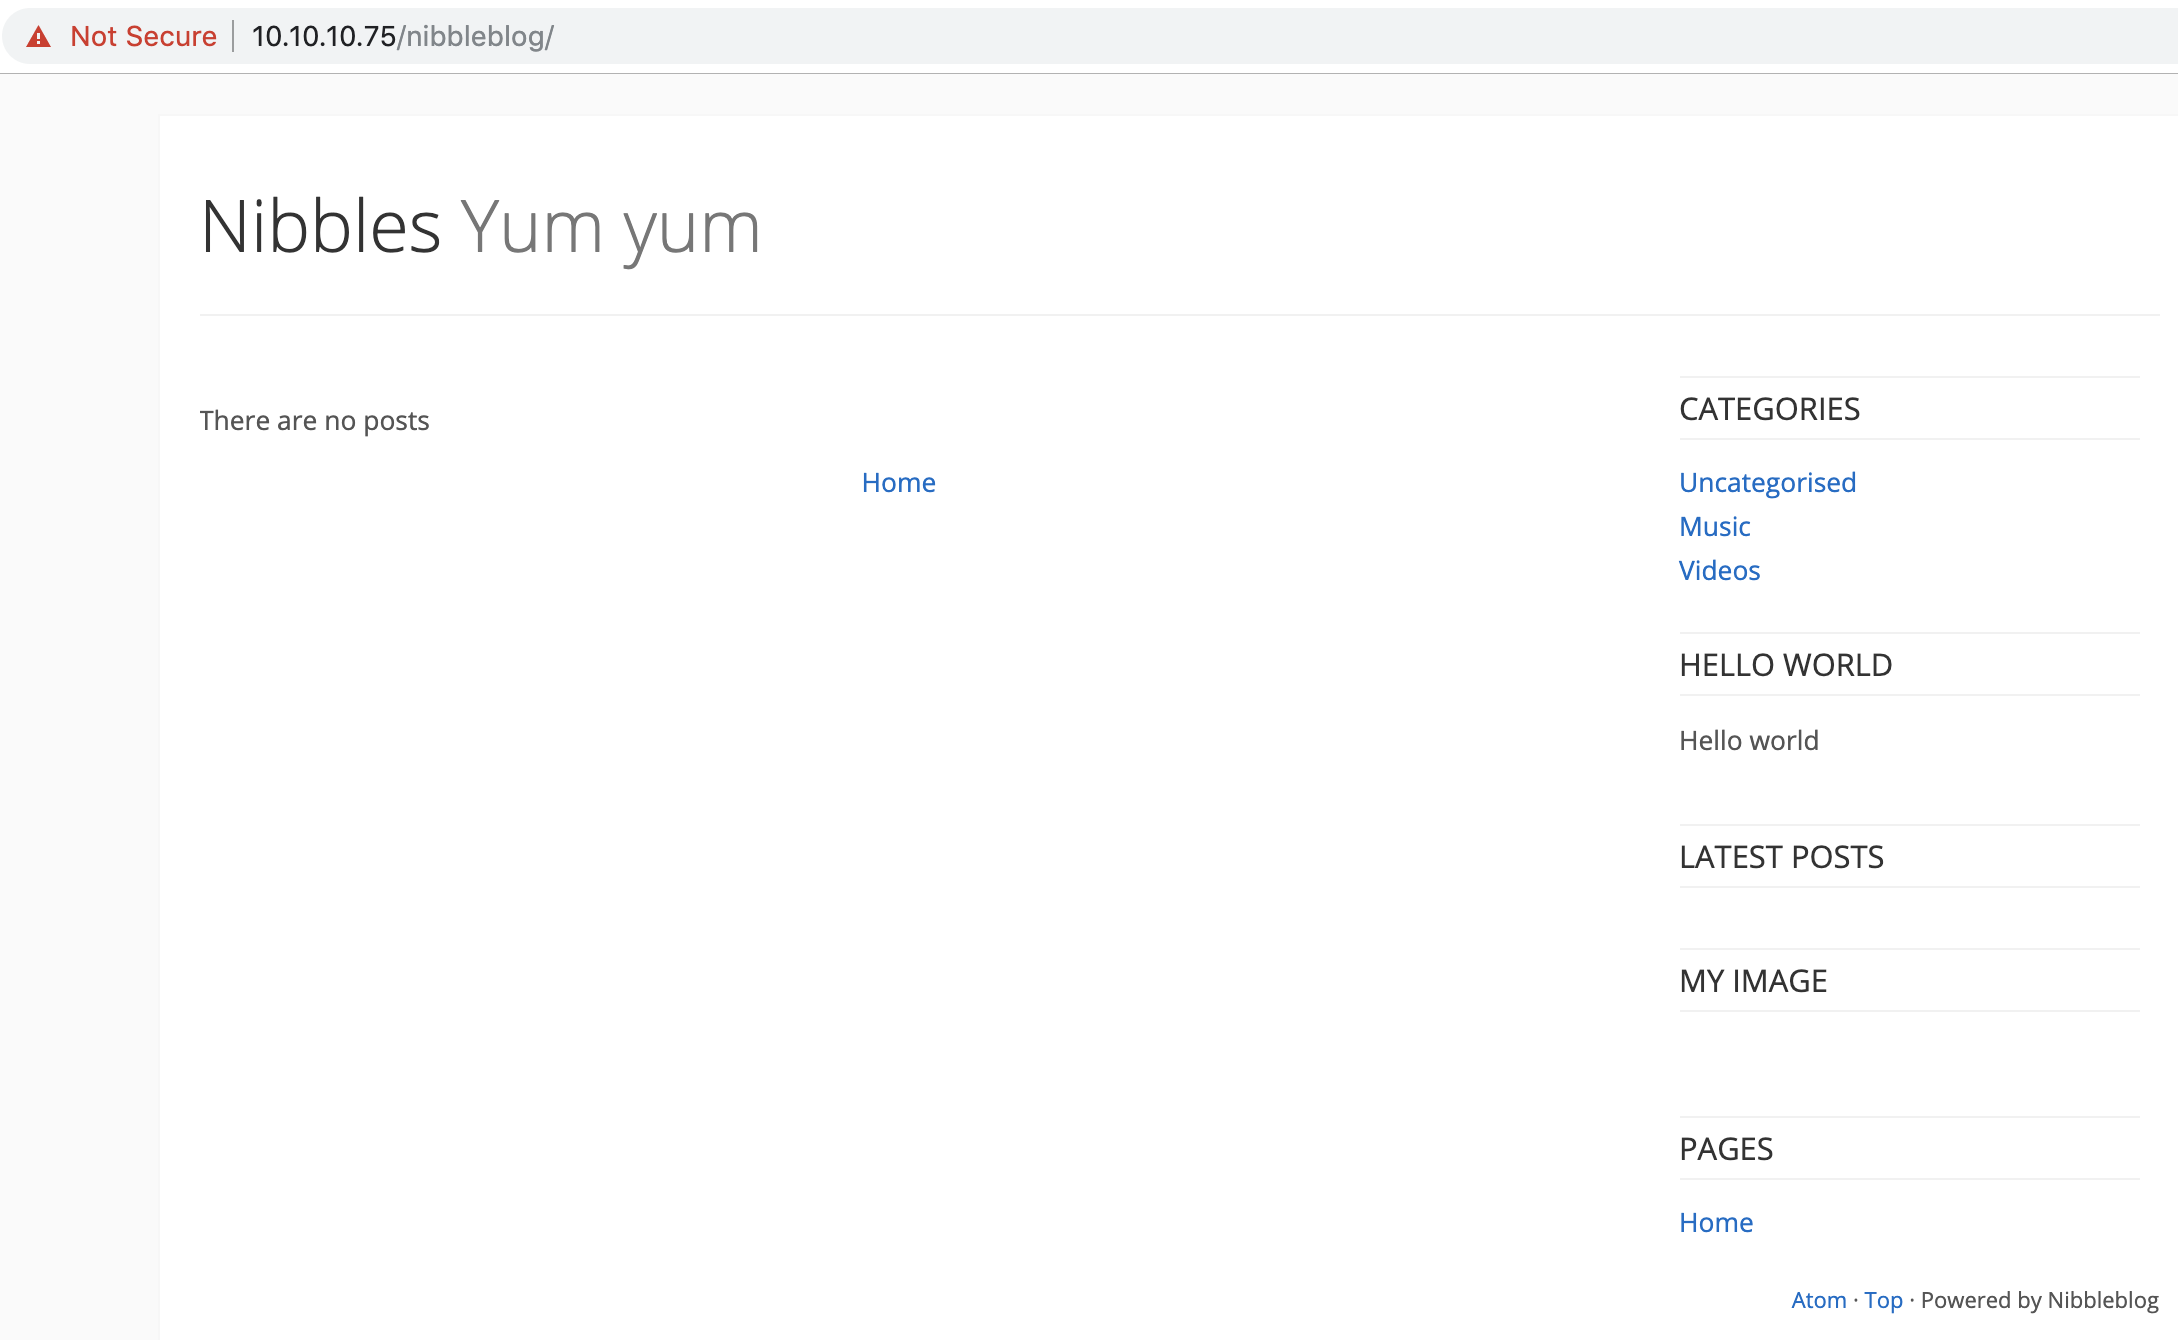This screenshot has height=1340, width=2178.
Task: Select the LATEST POSTS heading
Action: tap(1781, 857)
